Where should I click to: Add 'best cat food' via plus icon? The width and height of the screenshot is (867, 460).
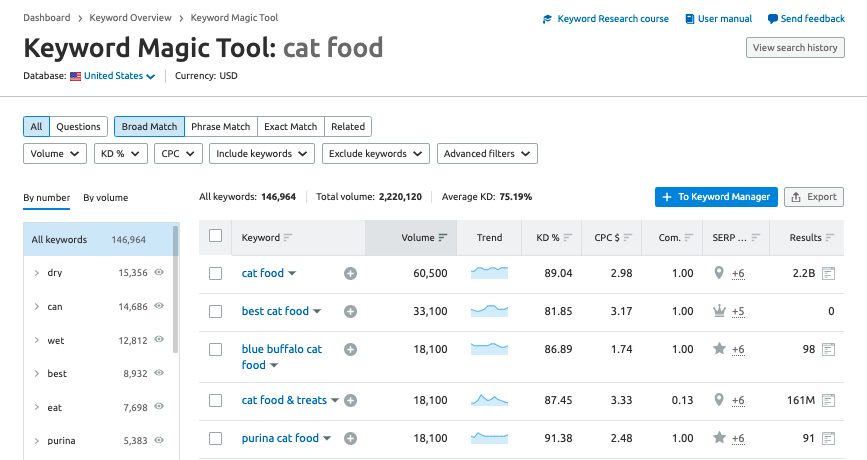pyautogui.click(x=350, y=311)
